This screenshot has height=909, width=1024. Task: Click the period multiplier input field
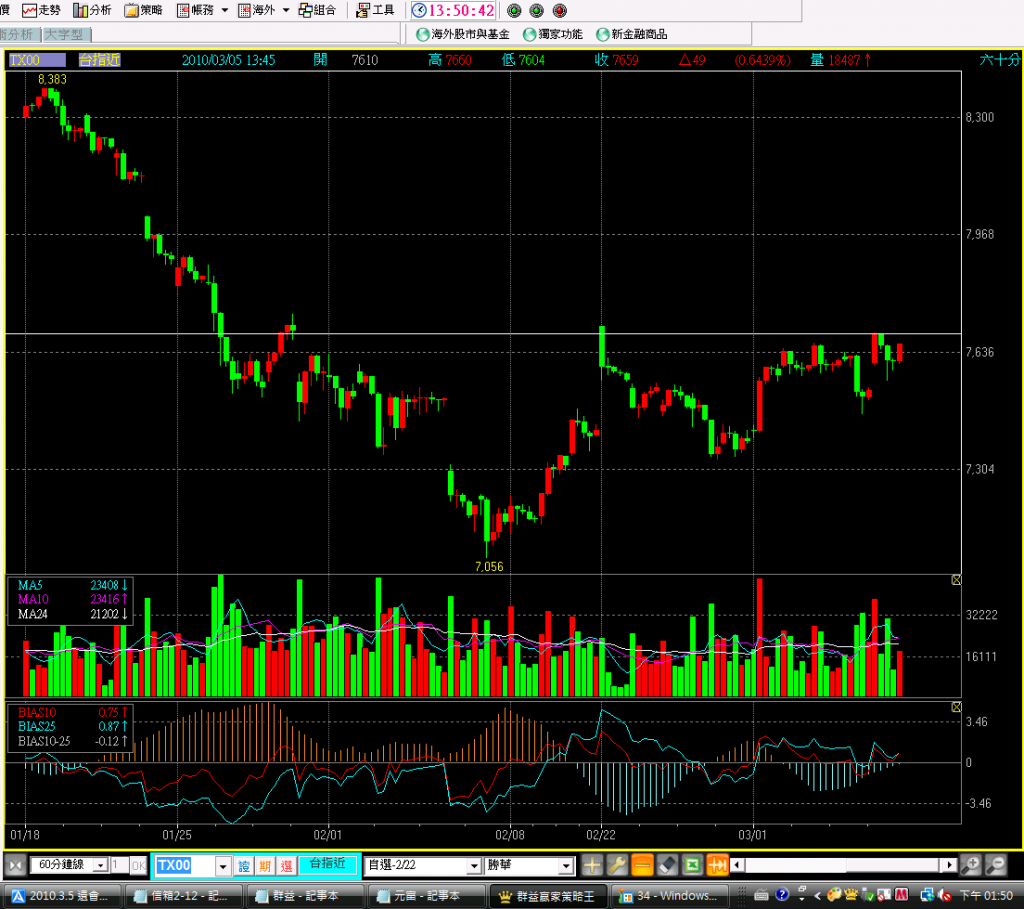(118, 865)
